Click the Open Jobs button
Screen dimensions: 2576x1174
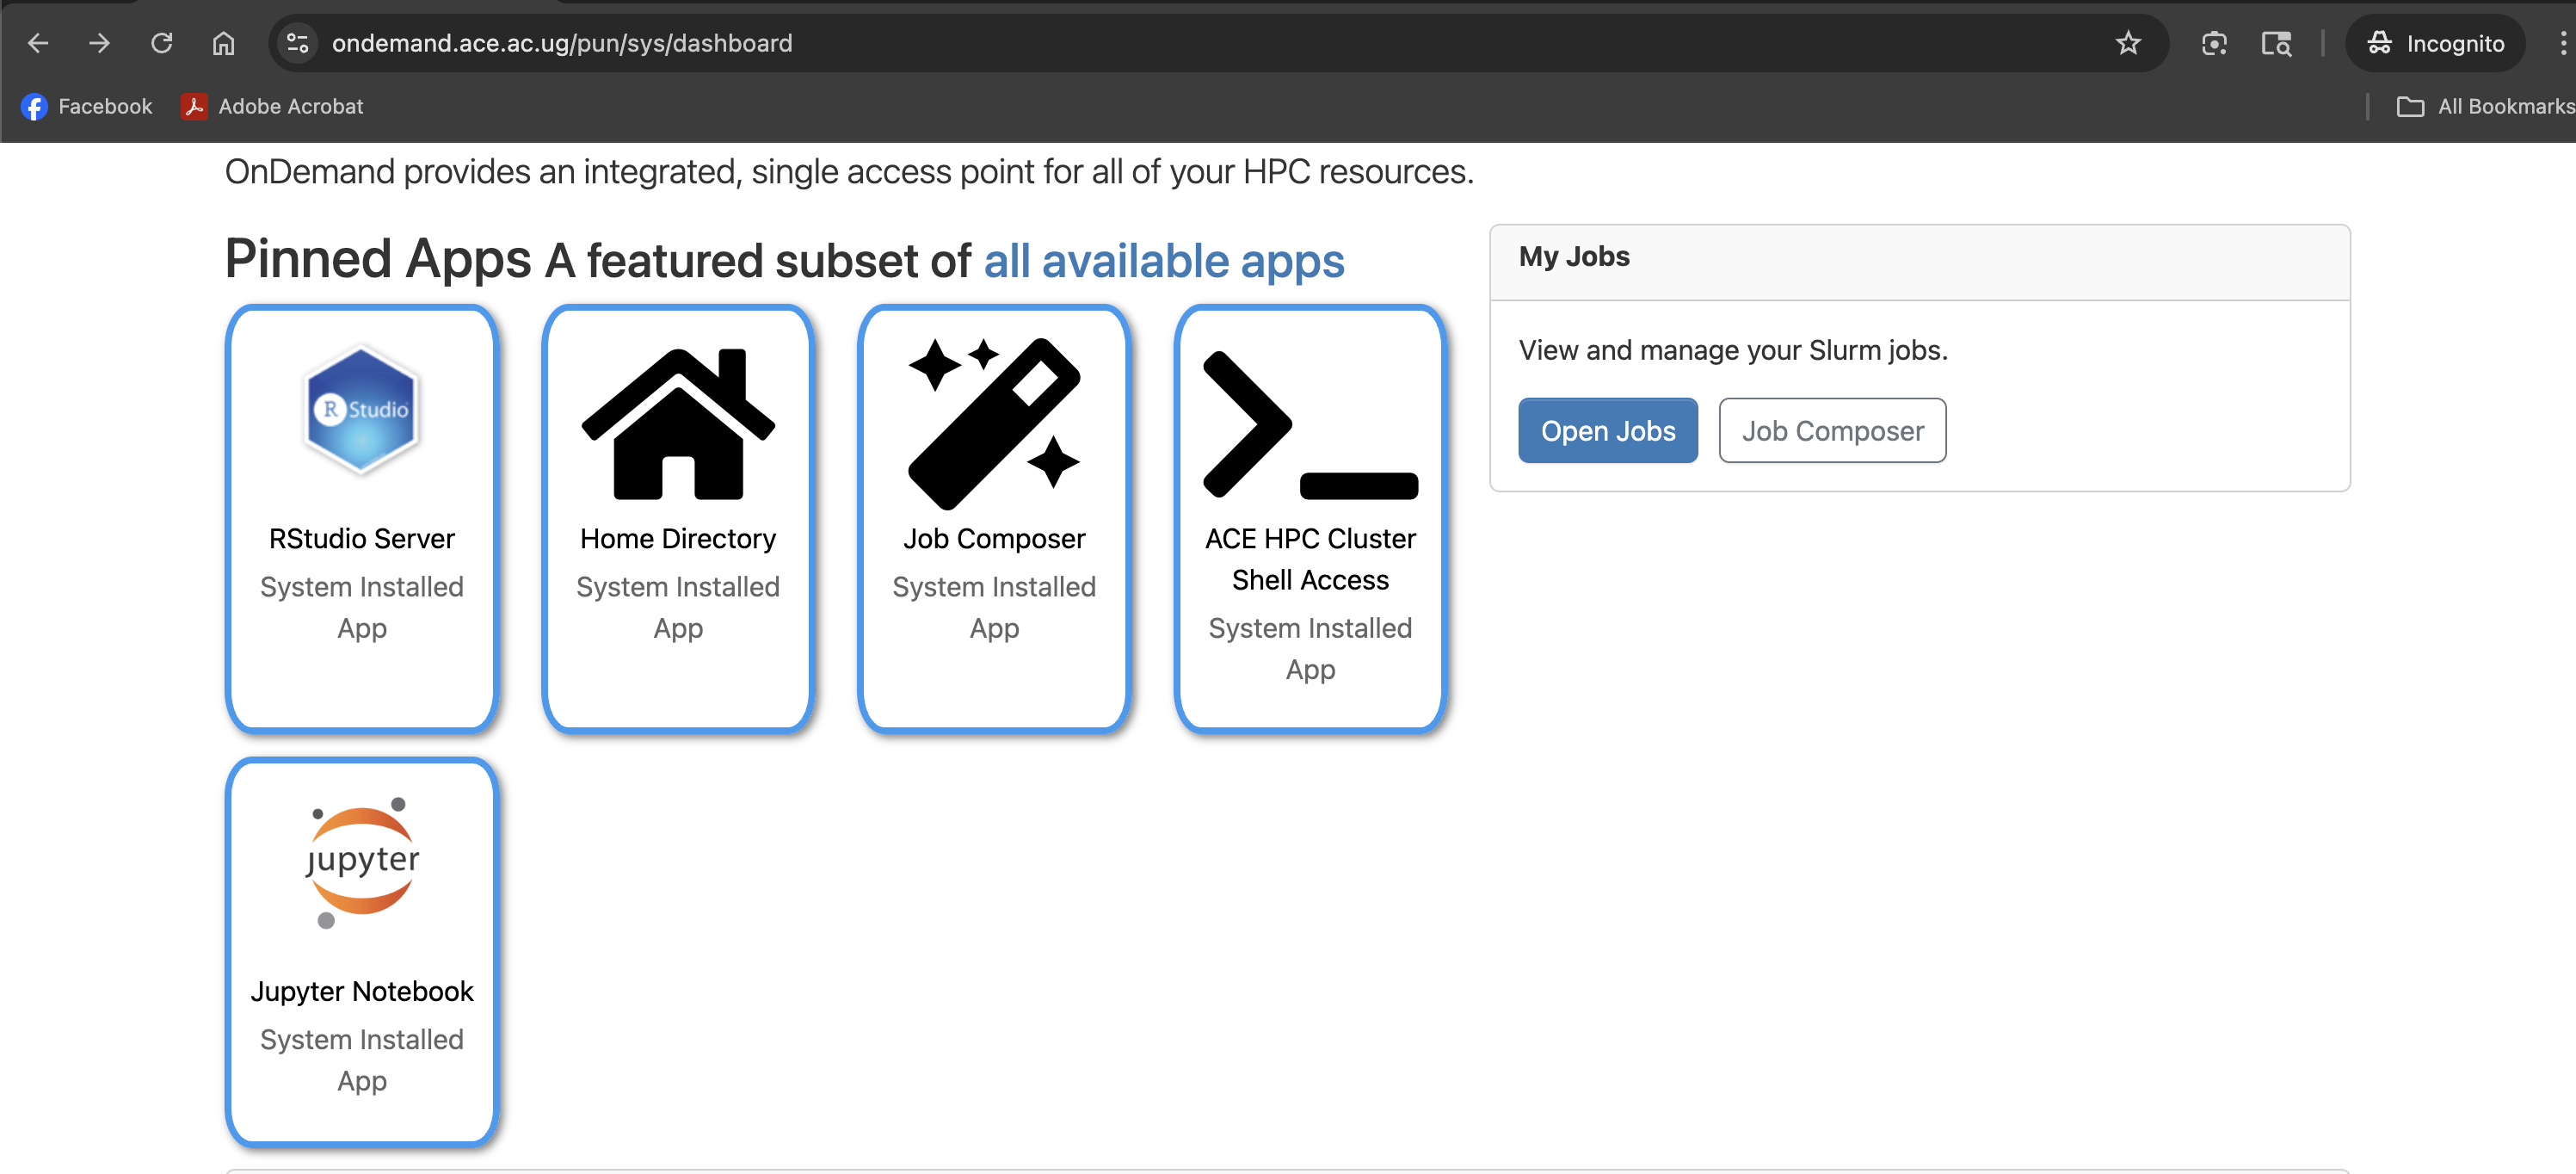[x=1607, y=431]
